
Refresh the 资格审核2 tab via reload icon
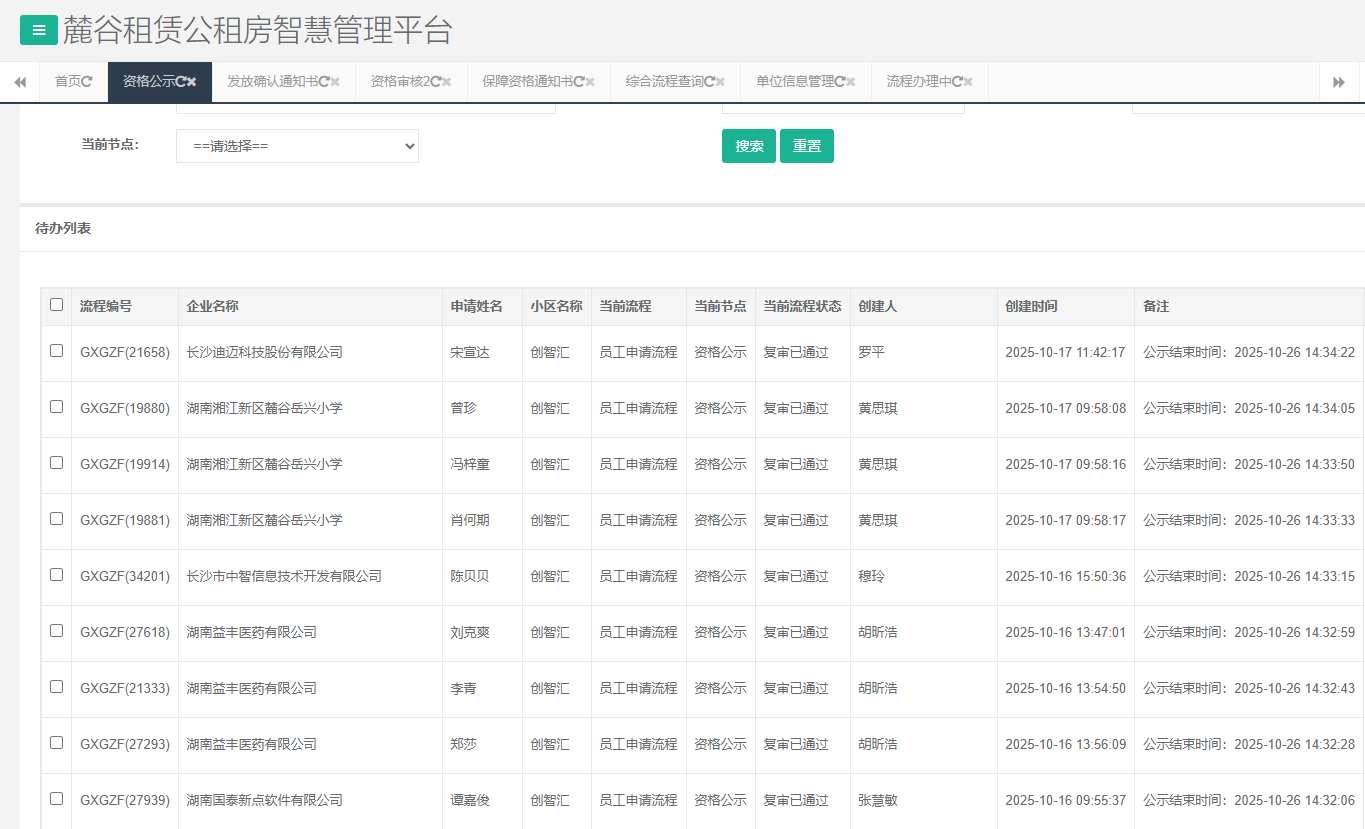(435, 82)
